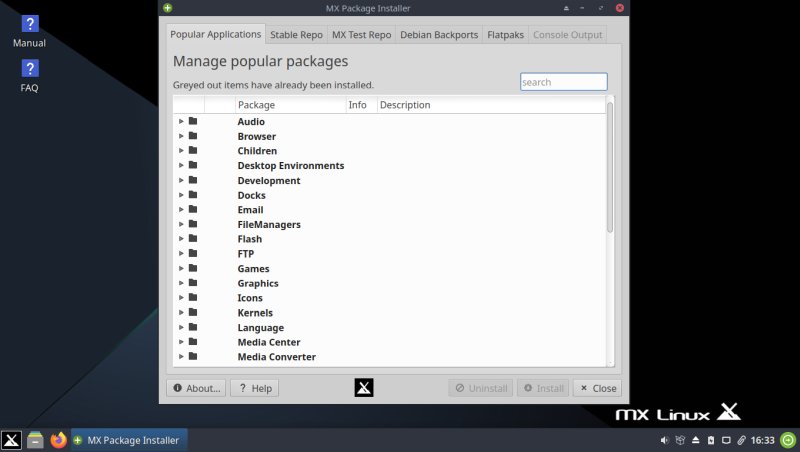Click the Media Converter folder icon

[x=193, y=356]
